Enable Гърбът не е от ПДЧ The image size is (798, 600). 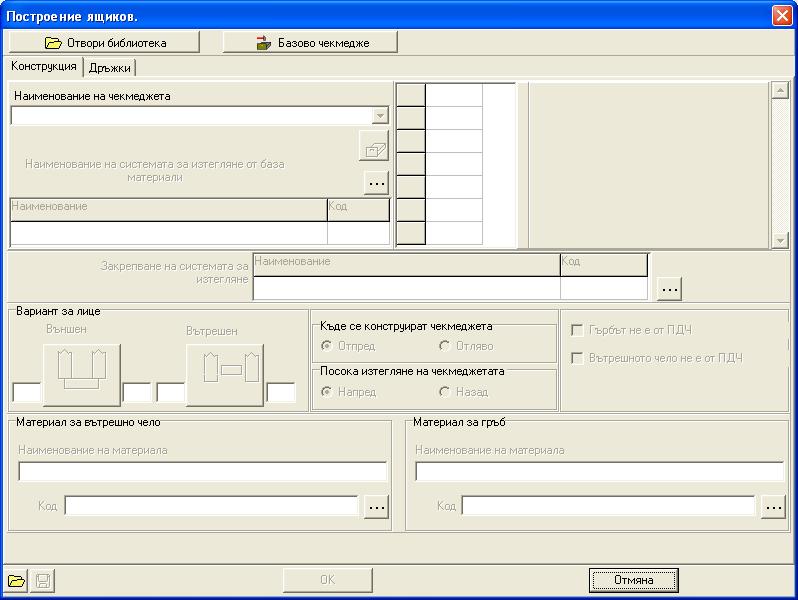pyautogui.click(x=577, y=331)
